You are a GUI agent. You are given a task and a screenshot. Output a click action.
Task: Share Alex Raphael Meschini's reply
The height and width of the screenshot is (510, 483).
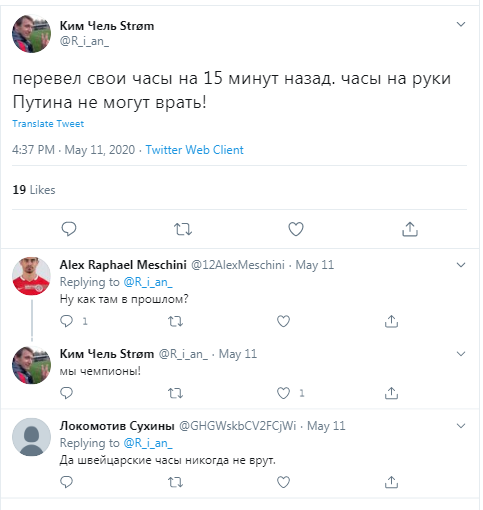(391, 321)
